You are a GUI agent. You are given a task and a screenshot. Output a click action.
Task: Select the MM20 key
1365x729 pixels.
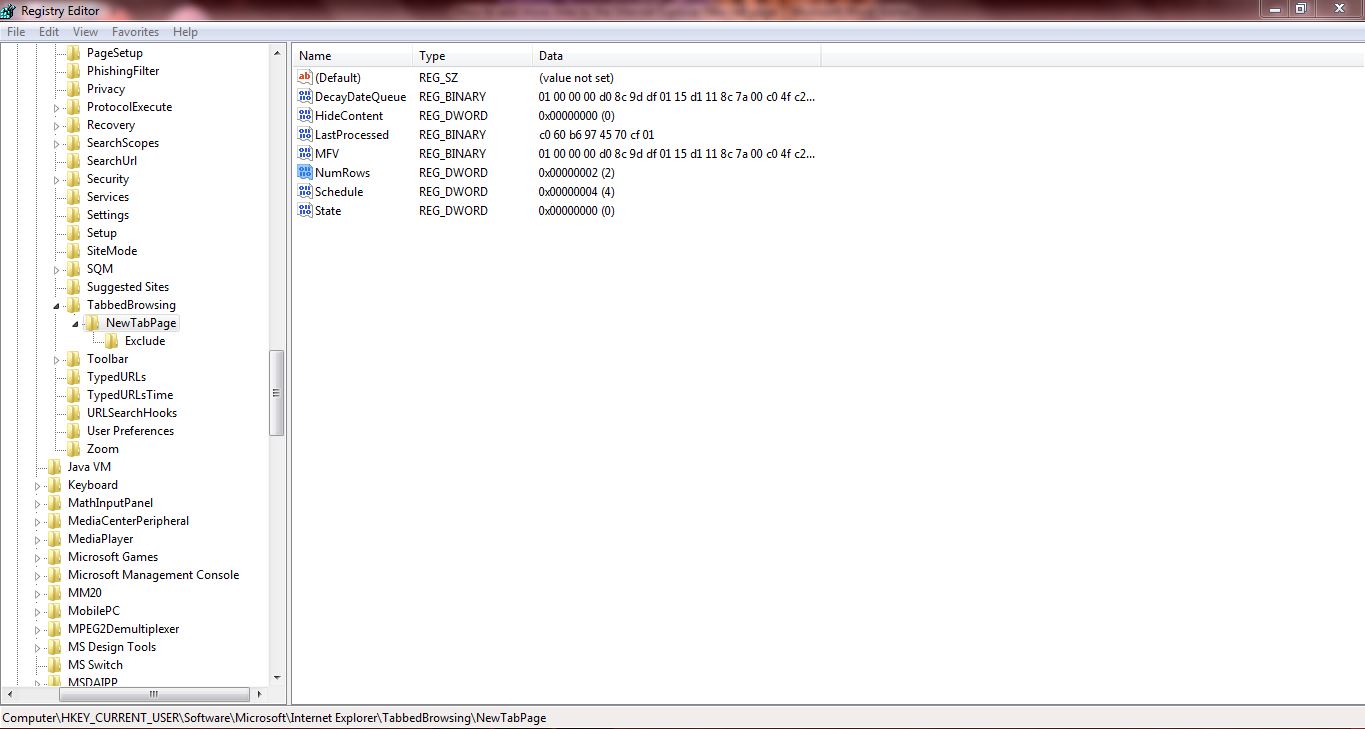[85, 593]
